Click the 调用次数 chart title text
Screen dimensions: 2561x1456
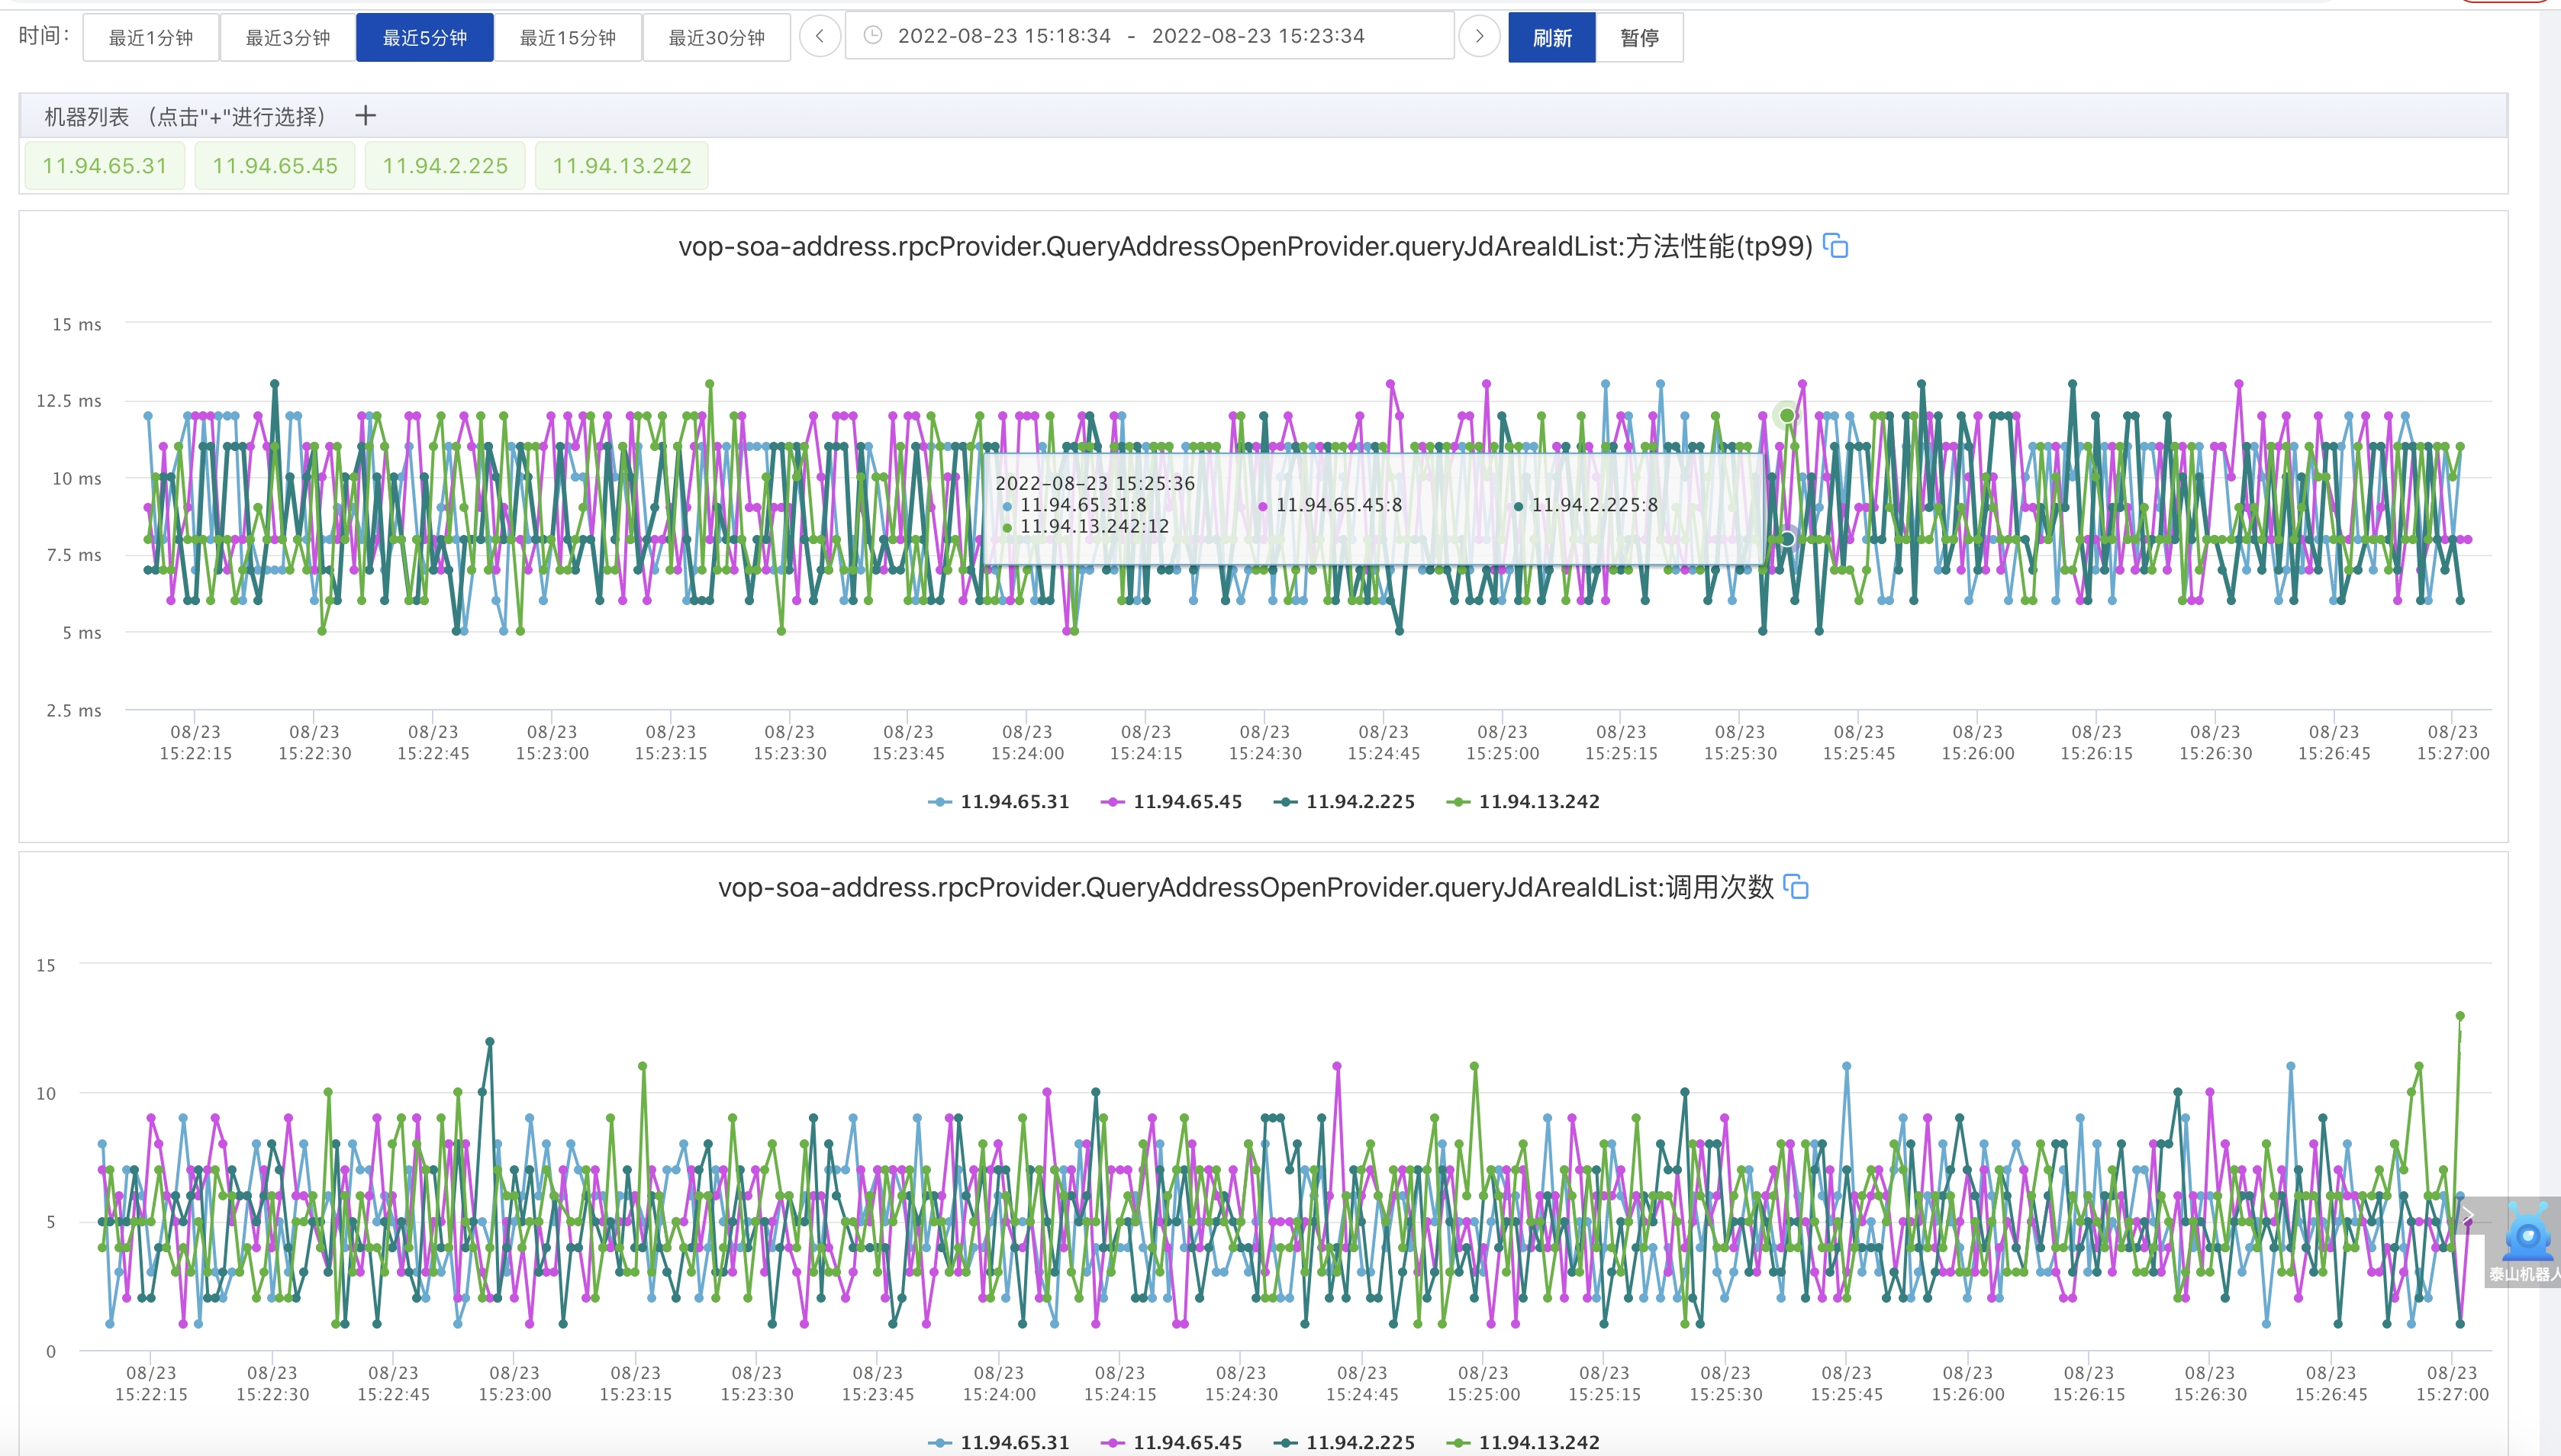pos(1245,887)
